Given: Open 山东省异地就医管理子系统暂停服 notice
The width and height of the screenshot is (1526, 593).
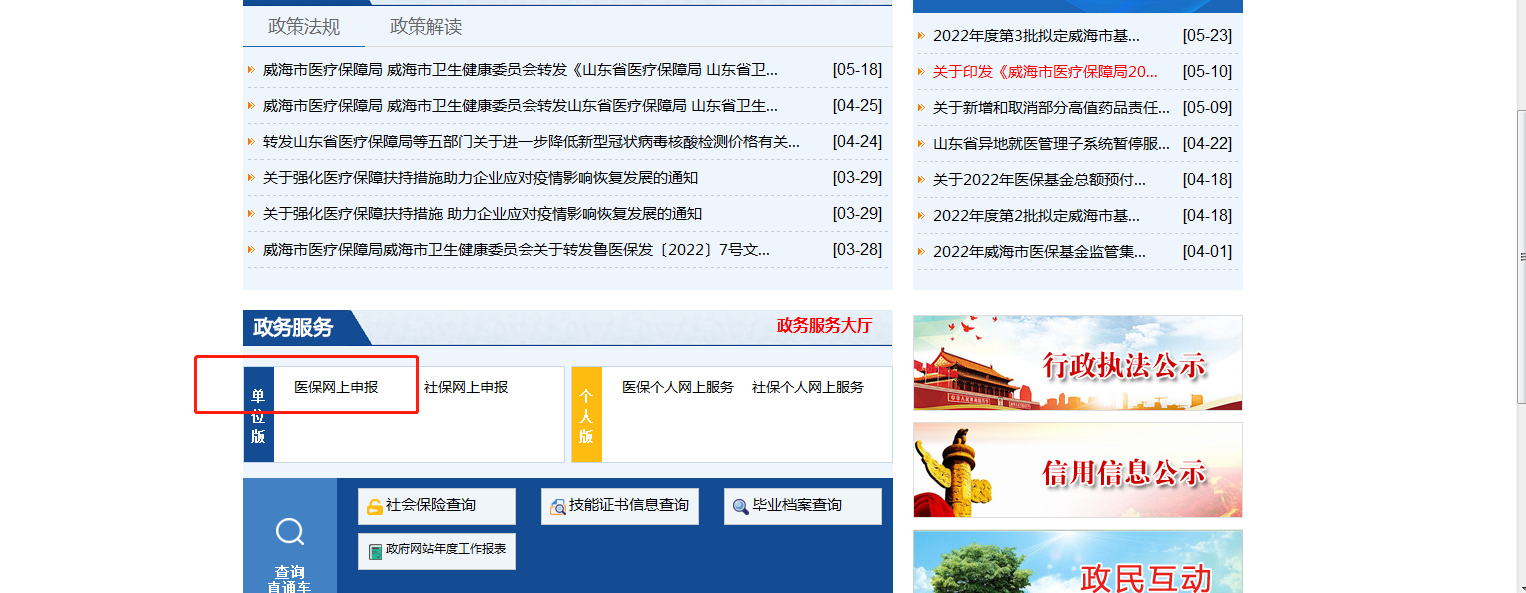Looking at the screenshot, I should pos(1051,144).
